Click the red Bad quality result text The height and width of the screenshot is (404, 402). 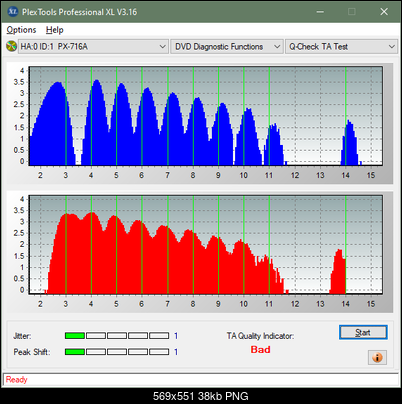pos(260,350)
